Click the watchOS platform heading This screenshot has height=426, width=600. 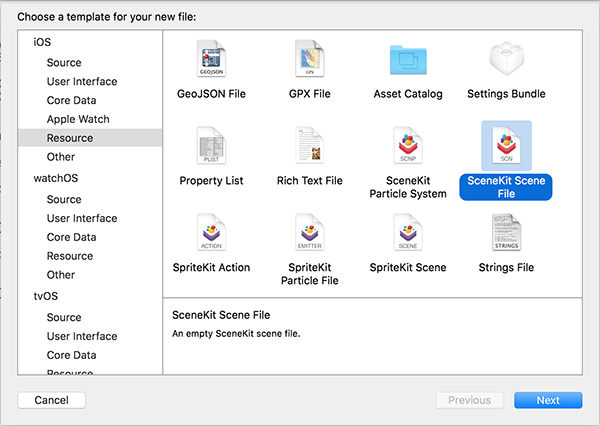(x=56, y=178)
